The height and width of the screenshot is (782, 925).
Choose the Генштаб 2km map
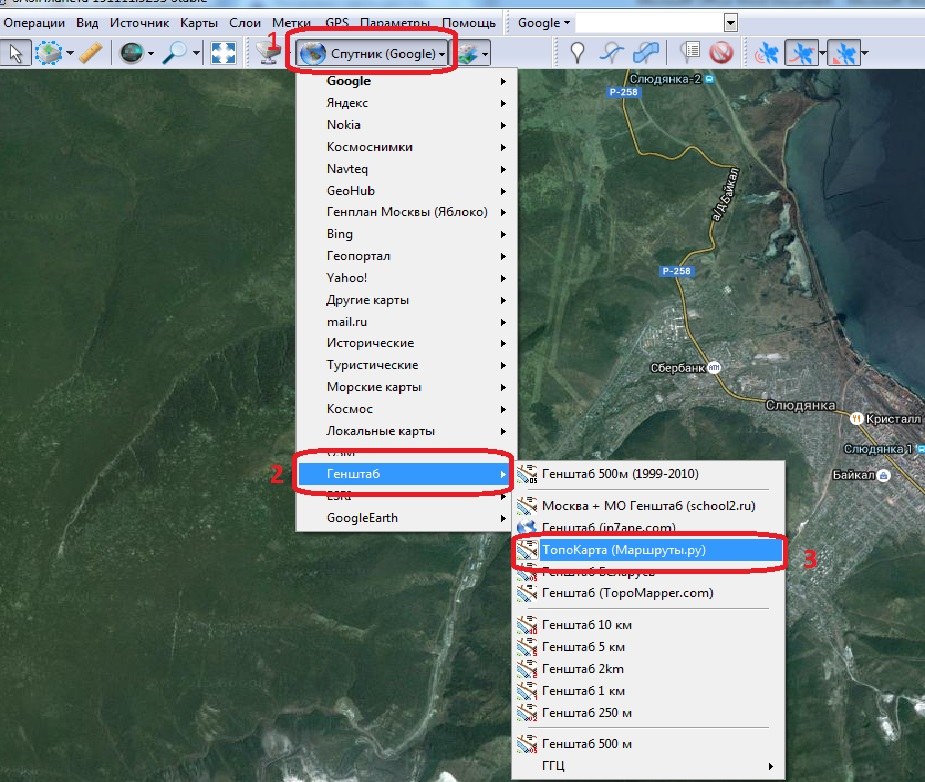click(648, 669)
